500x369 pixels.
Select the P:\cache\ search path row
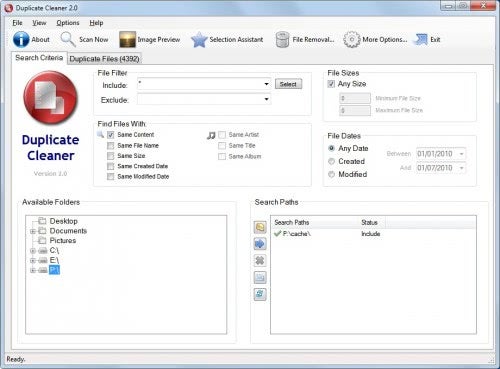373,234
